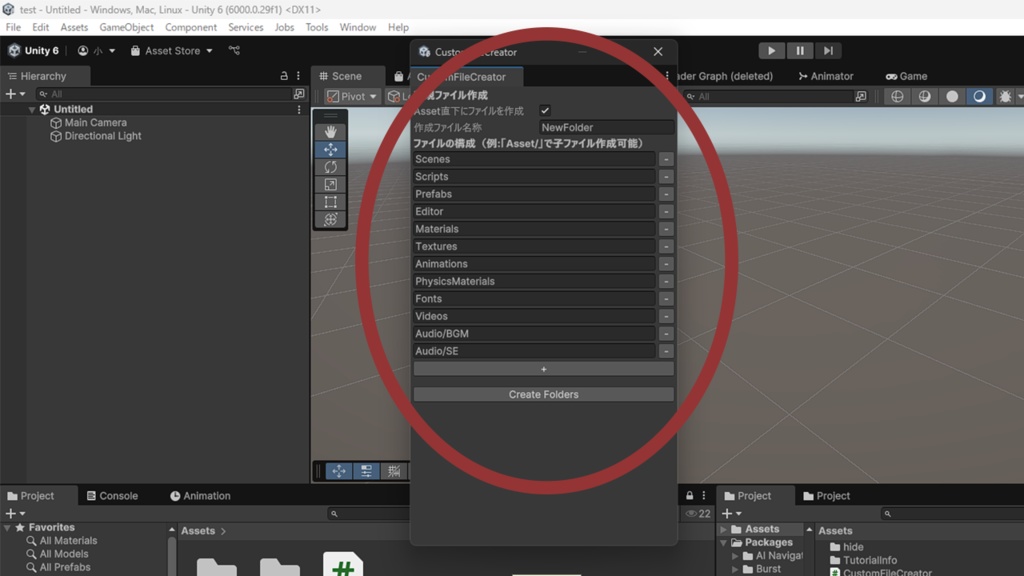1024x576 pixels.
Task: Select the Hand view tool
Action: [x=330, y=132]
